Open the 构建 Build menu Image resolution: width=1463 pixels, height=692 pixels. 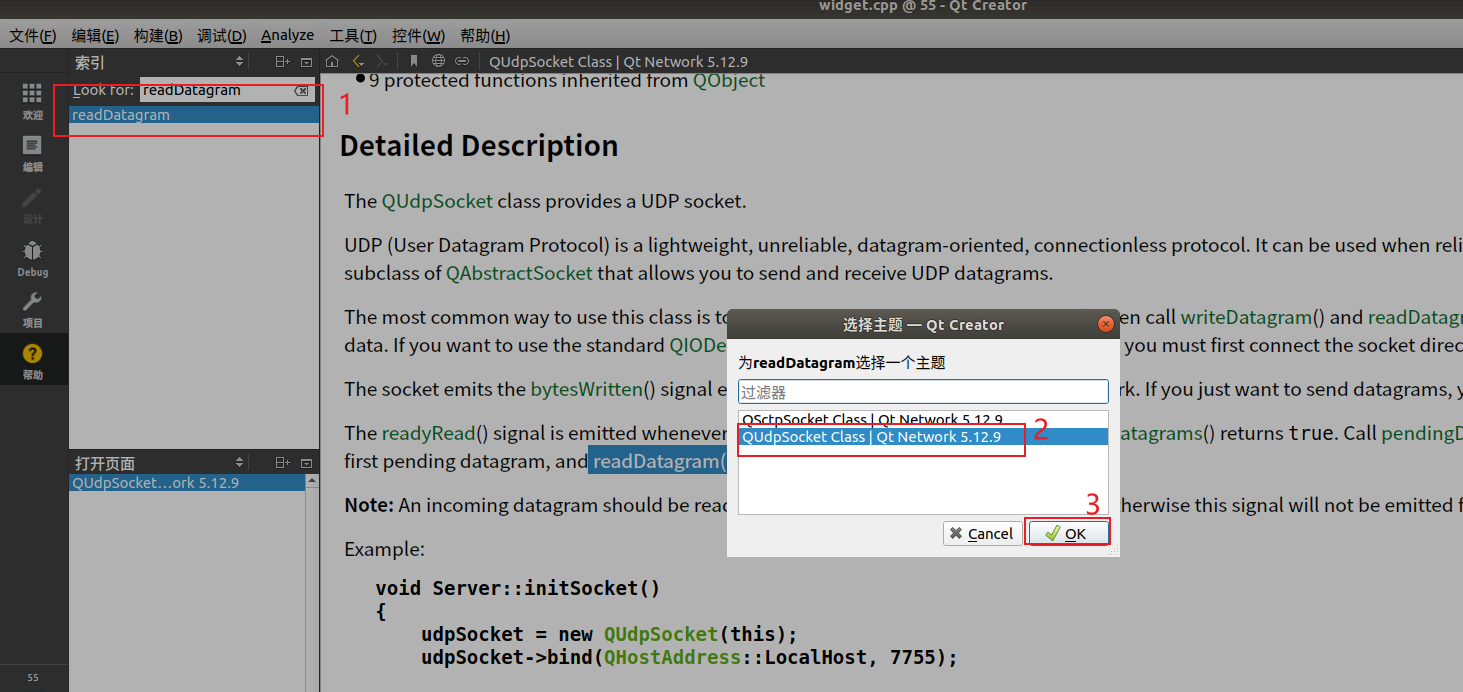click(x=158, y=35)
